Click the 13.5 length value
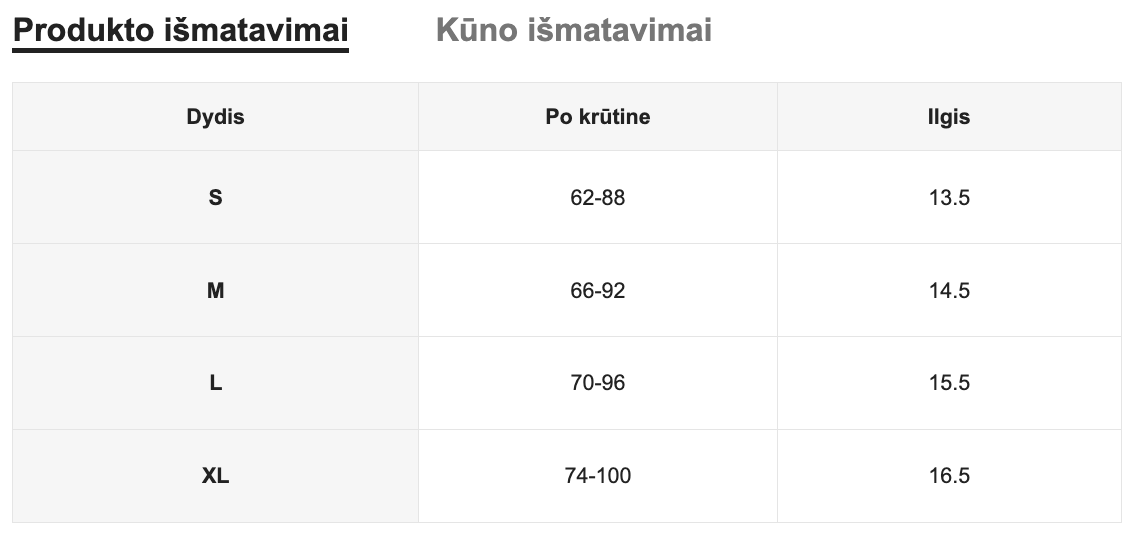This screenshot has height=536, width=1134. pos(948,198)
